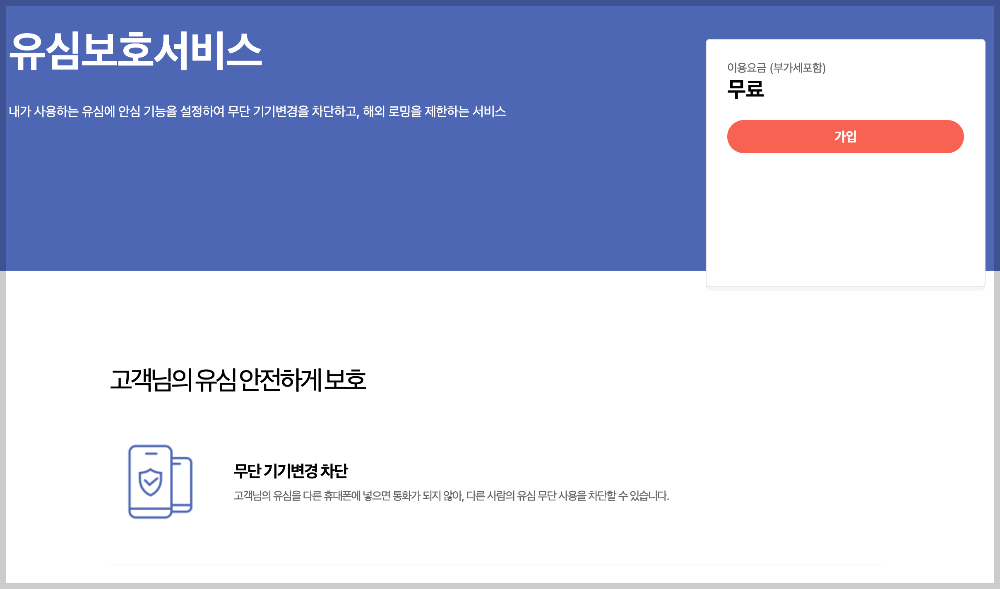Click the service description text under the title

pos(258,112)
